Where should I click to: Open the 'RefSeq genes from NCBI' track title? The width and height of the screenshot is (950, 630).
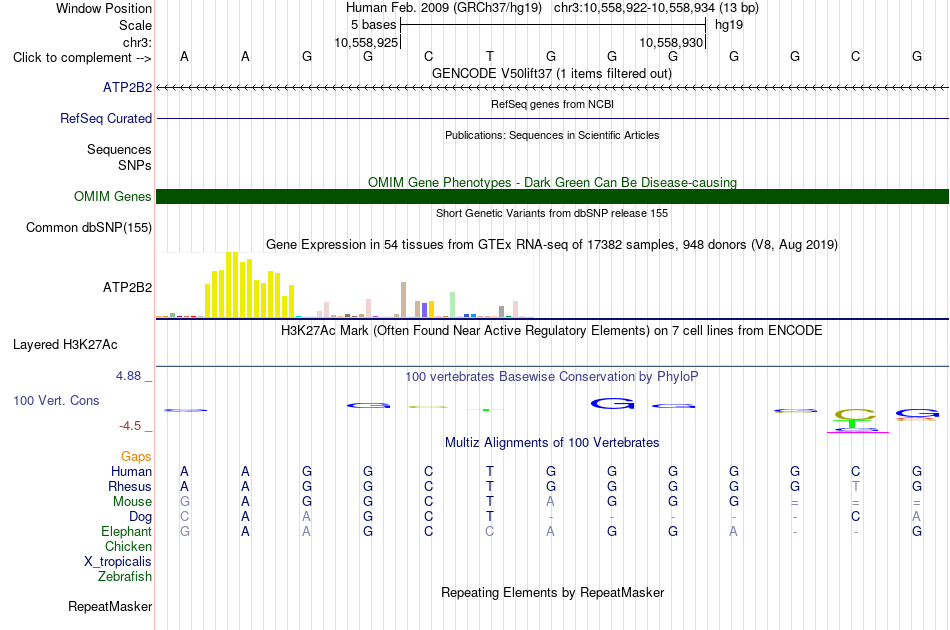tap(552, 104)
